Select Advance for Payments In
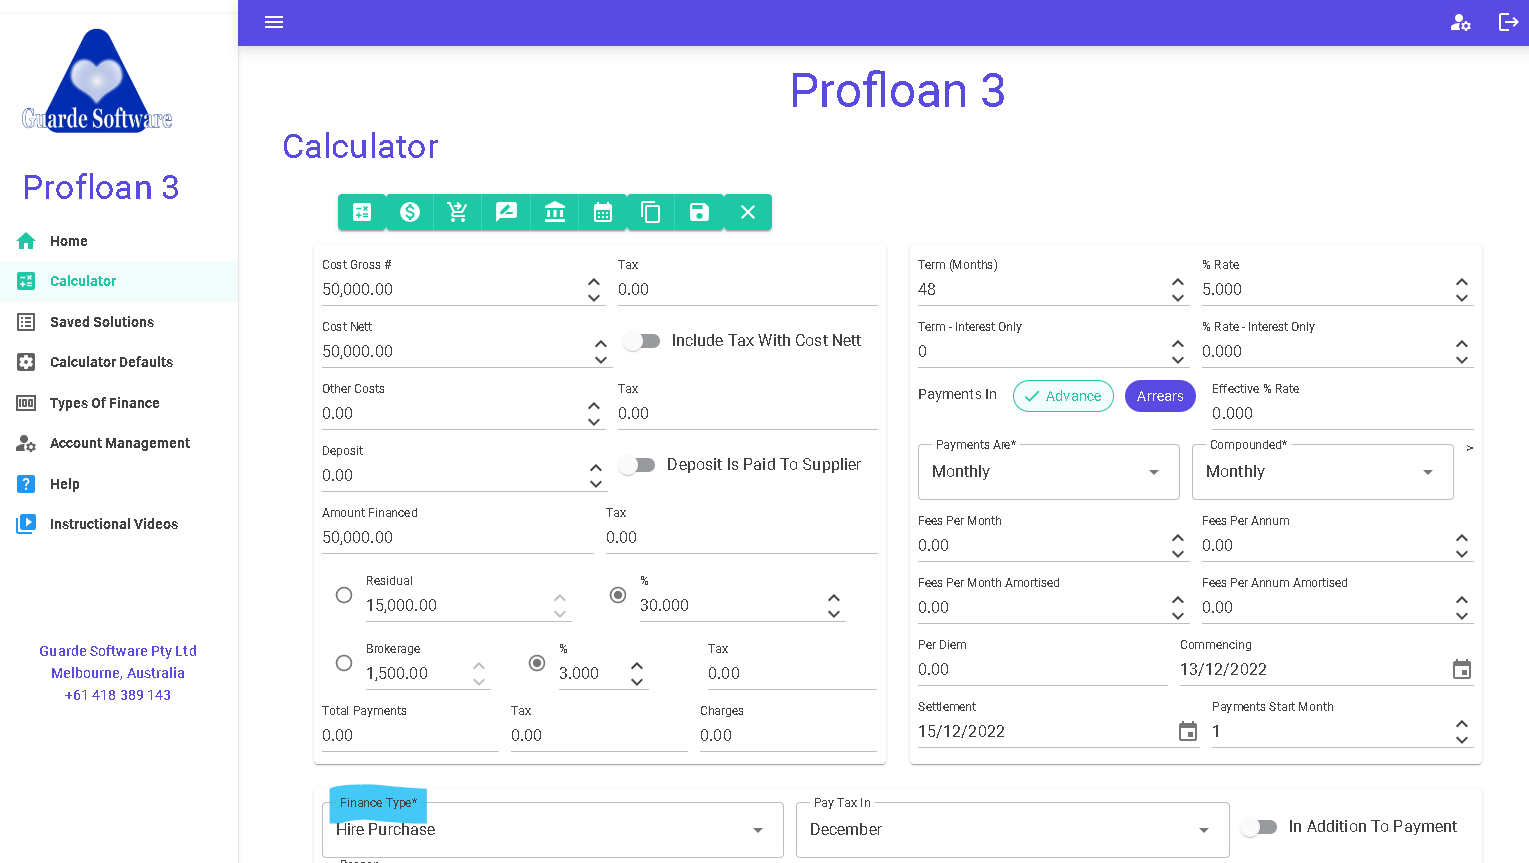 (x=1063, y=396)
